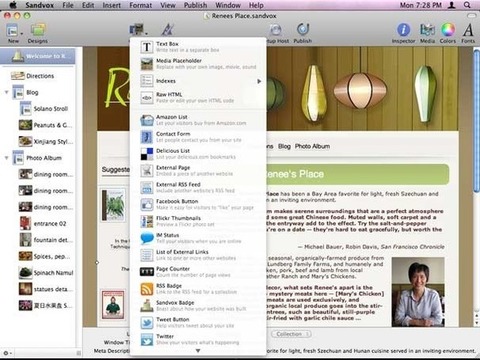Open the user account menu bar icon

click(452, 5)
